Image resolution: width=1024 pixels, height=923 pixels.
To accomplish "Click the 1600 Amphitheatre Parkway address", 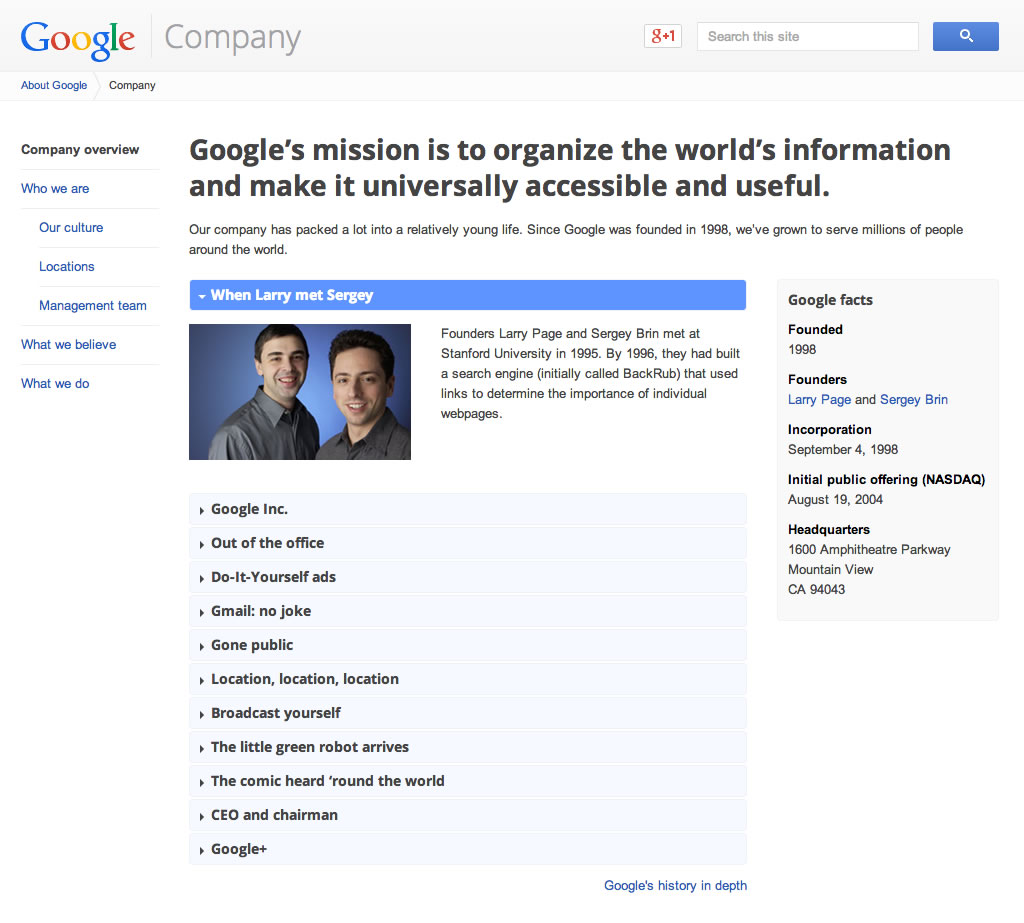I will point(869,549).
